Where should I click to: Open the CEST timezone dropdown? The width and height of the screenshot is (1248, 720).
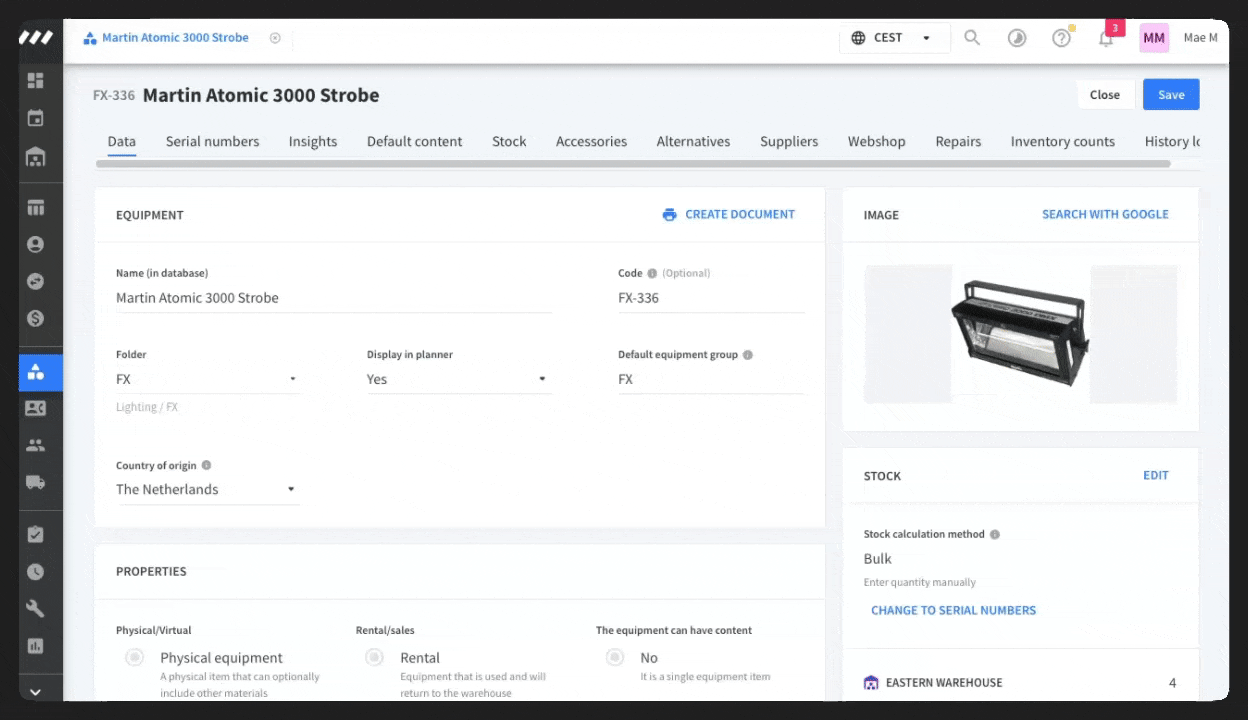(x=893, y=38)
